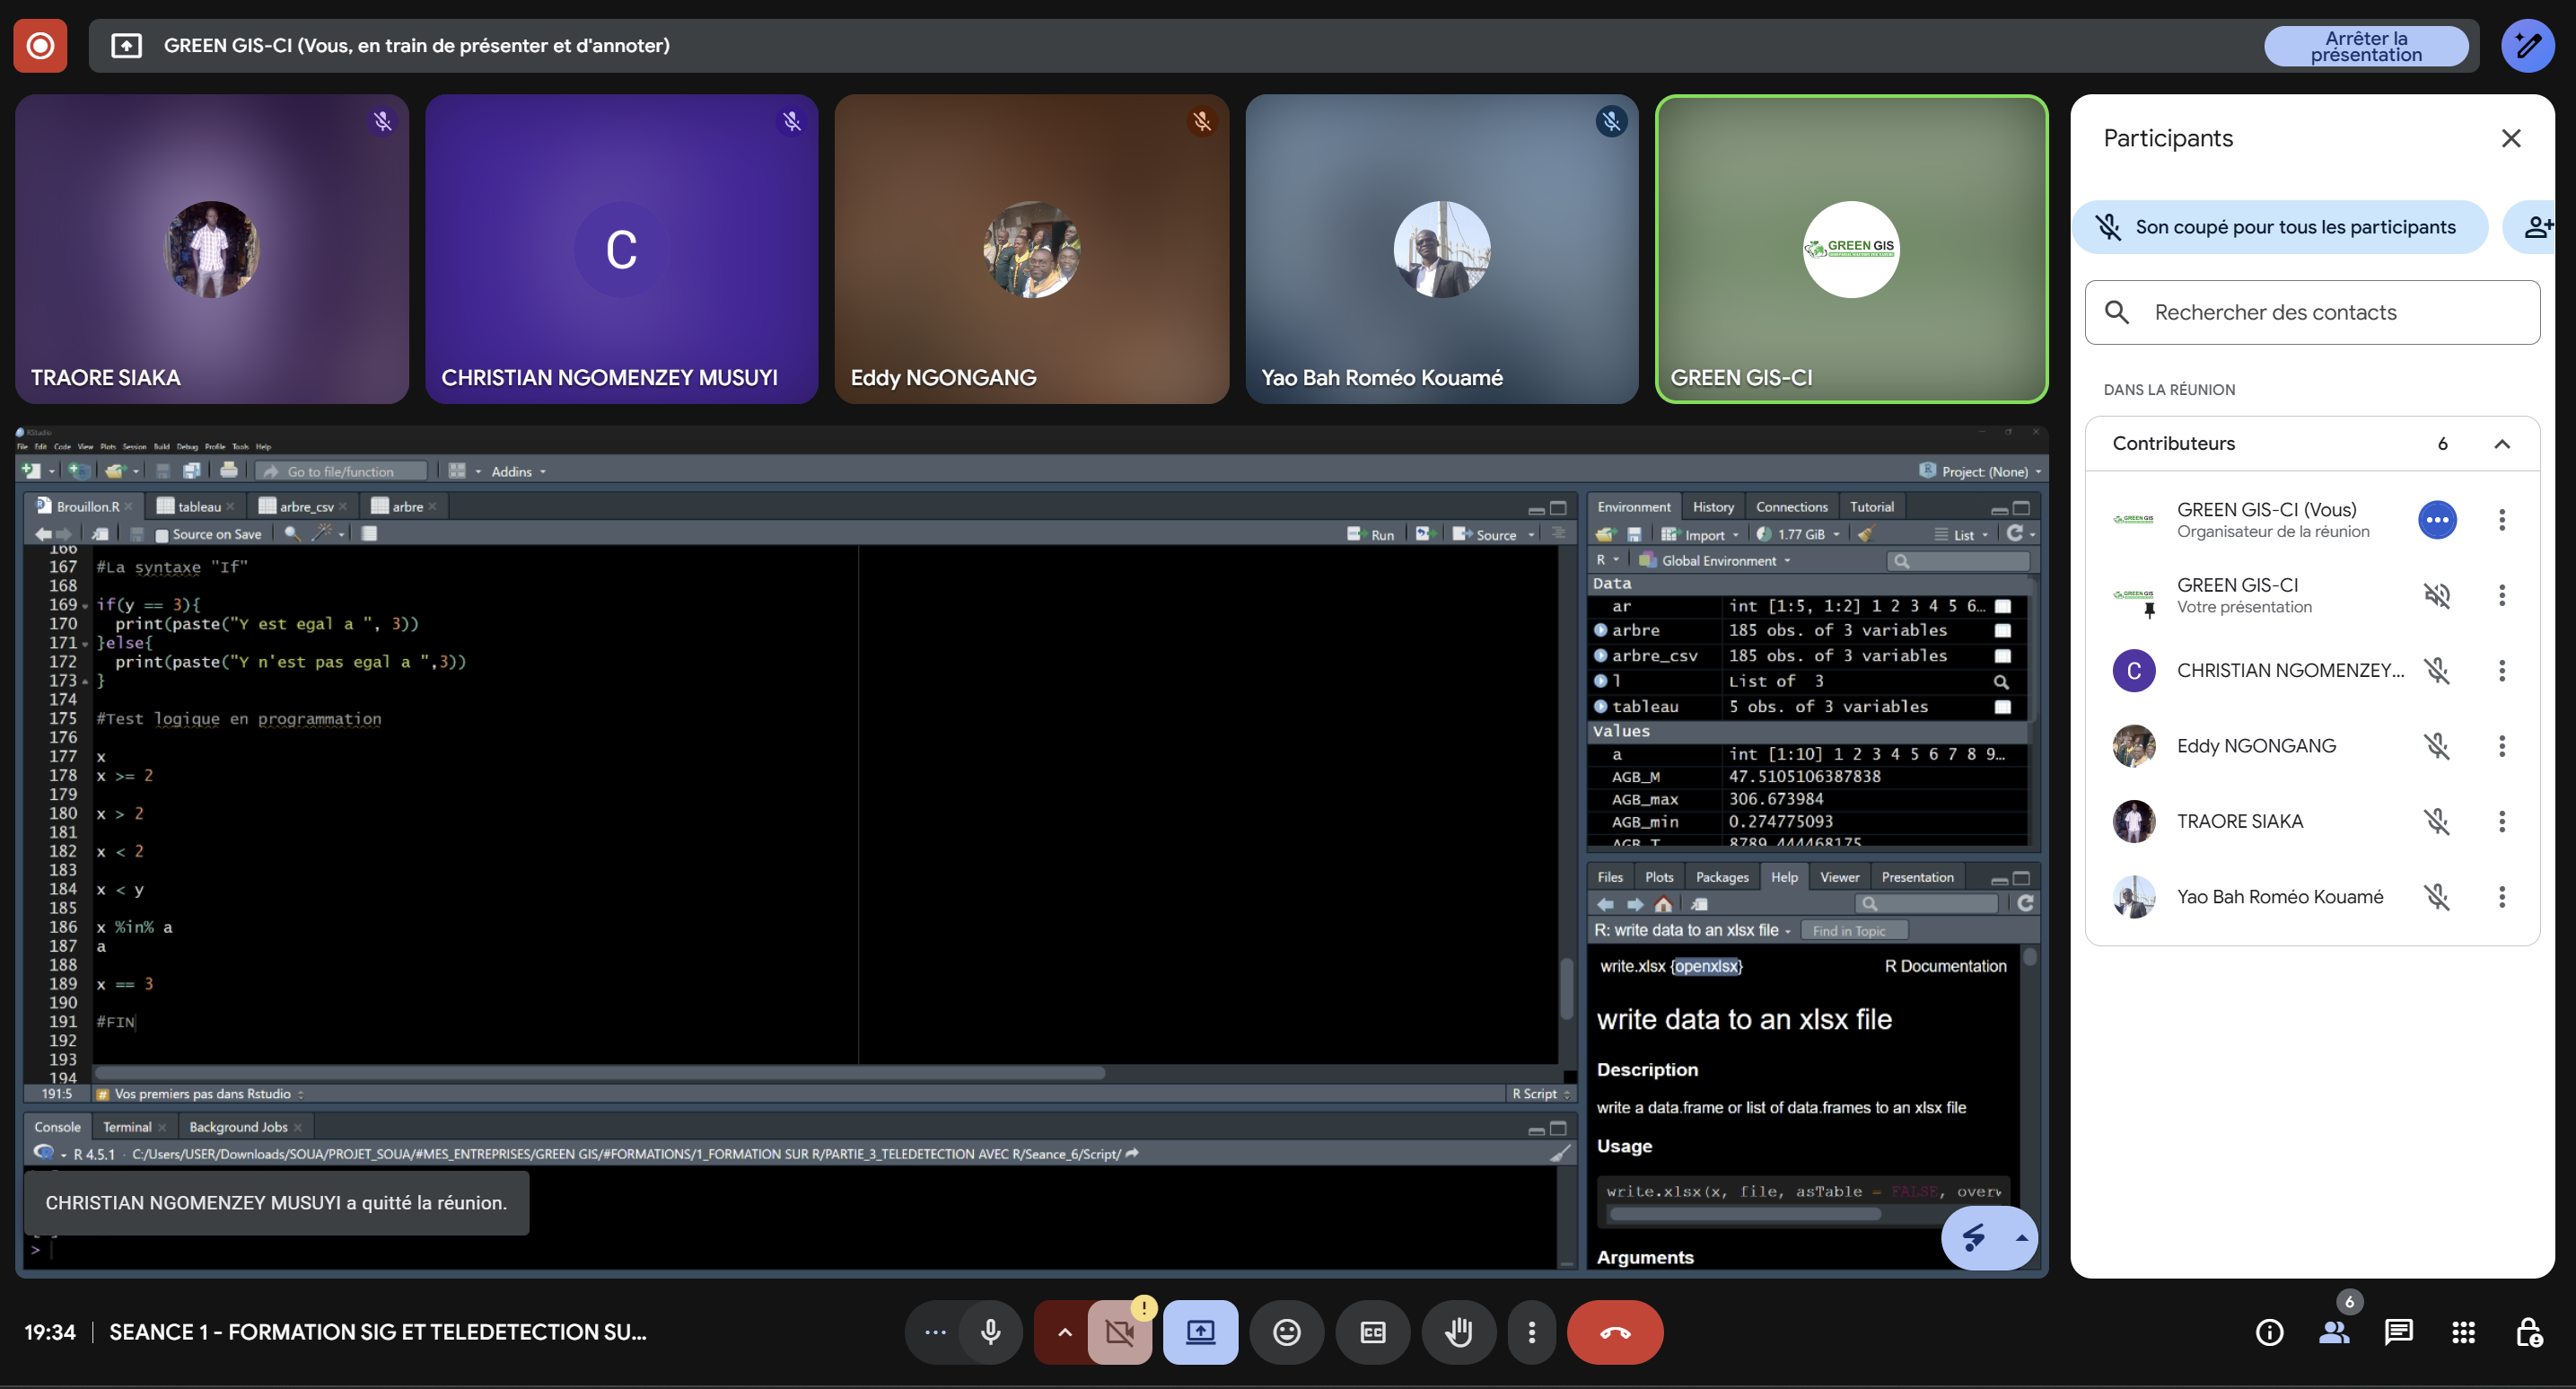
Task: Open more options for TRAORE SIAKA
Action: point(2501,821)
